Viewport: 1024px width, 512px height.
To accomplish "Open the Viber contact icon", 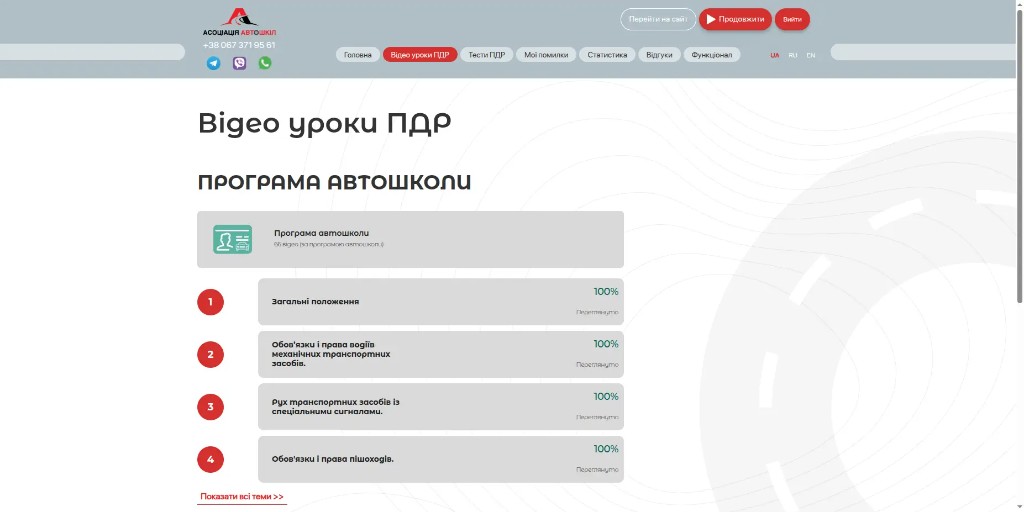I will coord(240,63).
